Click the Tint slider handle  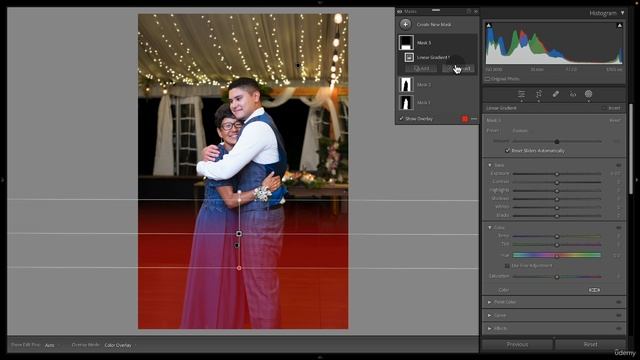pyautogui.click(x=557, y=244)
